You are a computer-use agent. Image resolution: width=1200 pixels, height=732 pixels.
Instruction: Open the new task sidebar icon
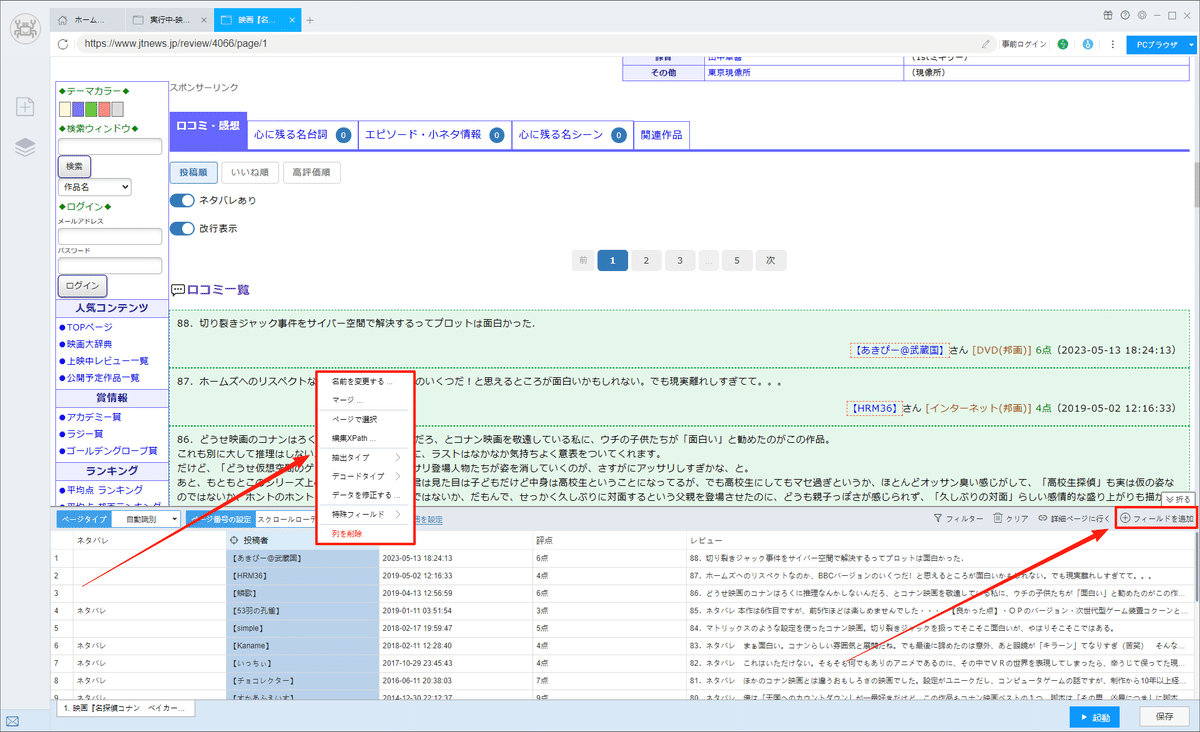[25, 106]
